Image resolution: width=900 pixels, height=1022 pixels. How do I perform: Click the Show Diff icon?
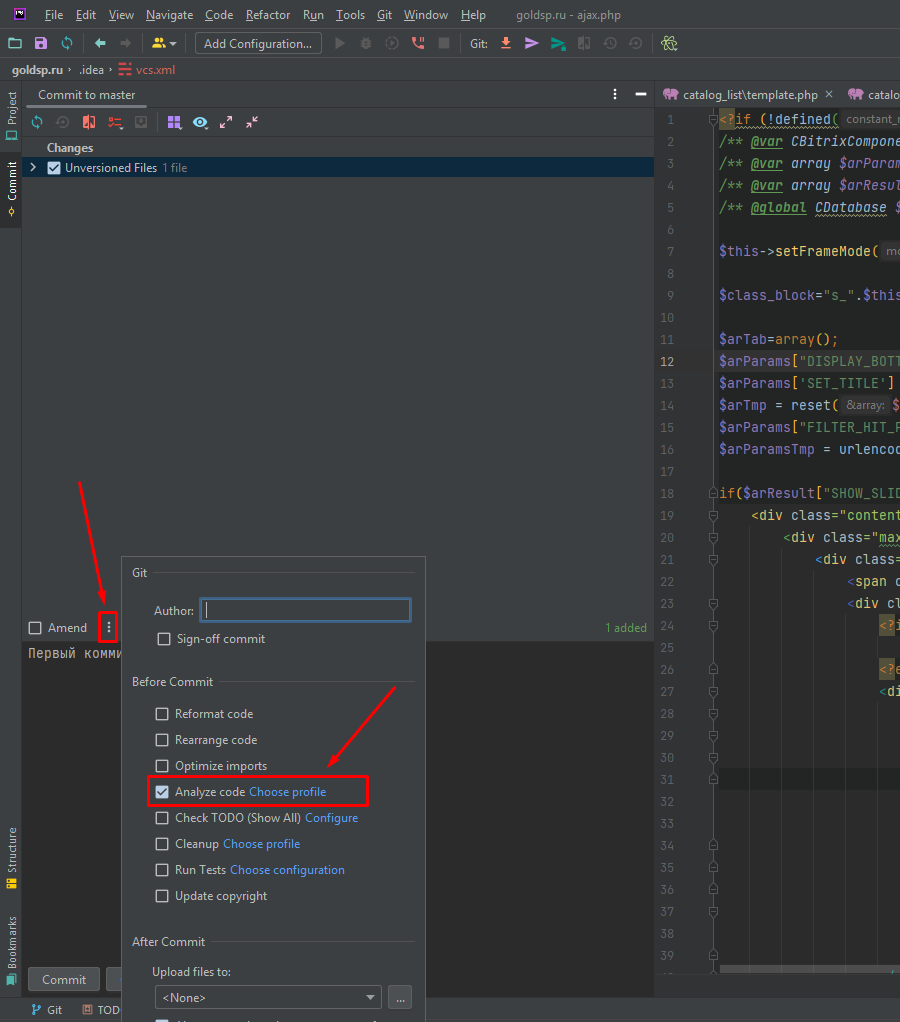[x=89, y=122]
